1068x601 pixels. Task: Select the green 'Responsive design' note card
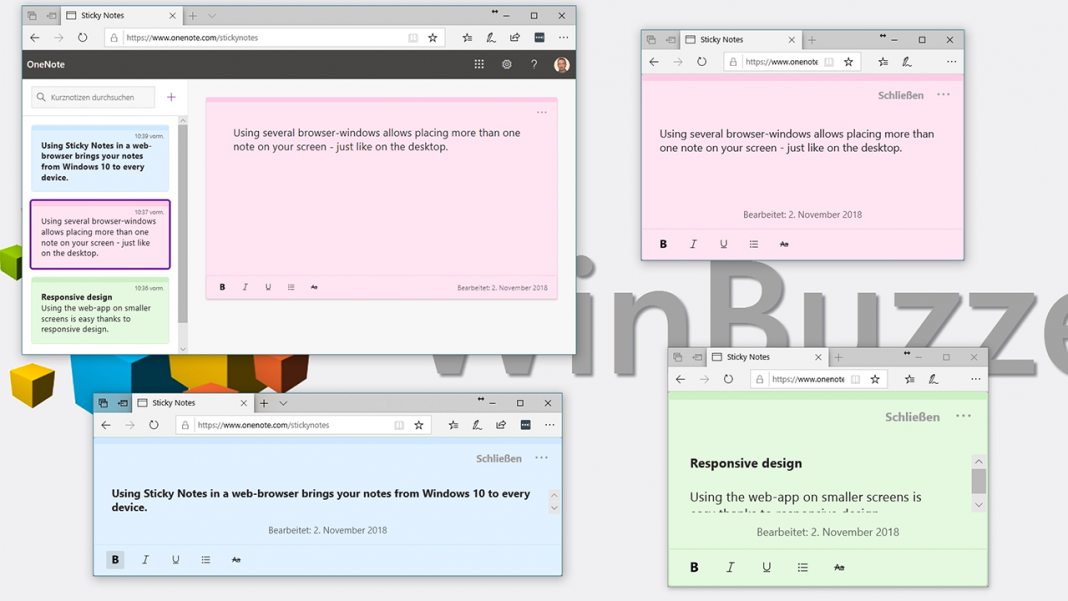[100, 310]
